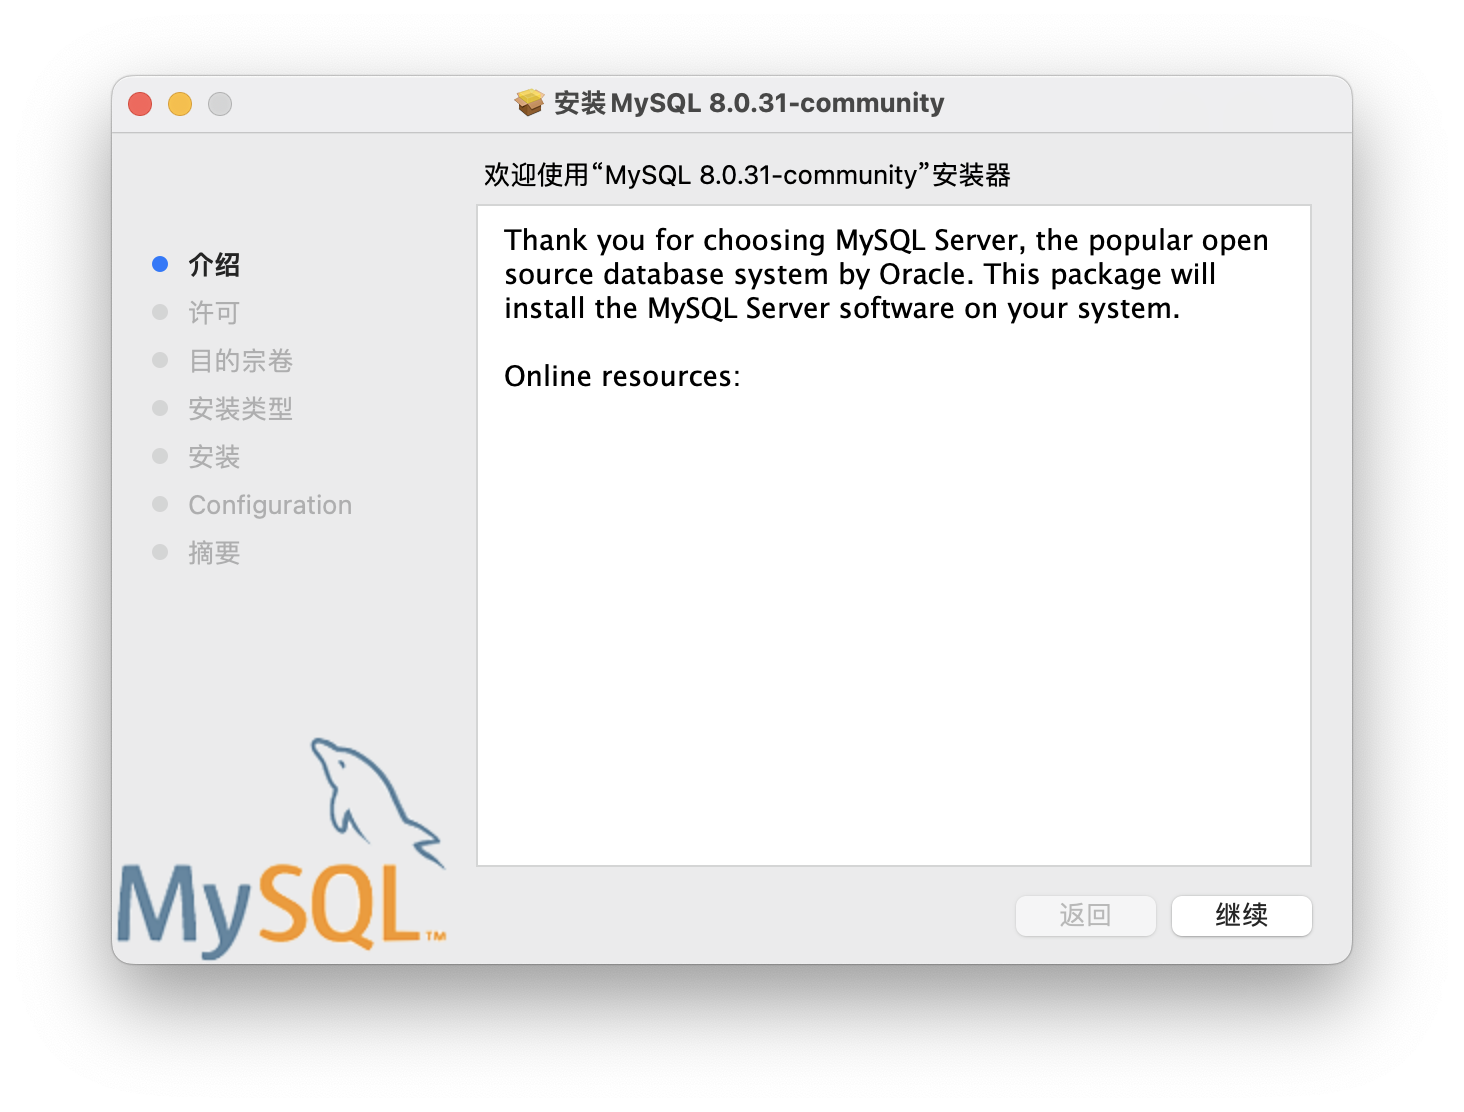Select the 目的宗卷 step in sidebar
The image size is (1464, 1112).
(x=240, y=361)
